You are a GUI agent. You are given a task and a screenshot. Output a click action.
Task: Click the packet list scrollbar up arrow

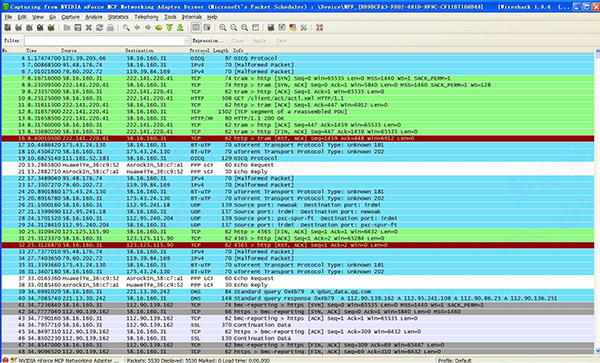click(597, 51)
